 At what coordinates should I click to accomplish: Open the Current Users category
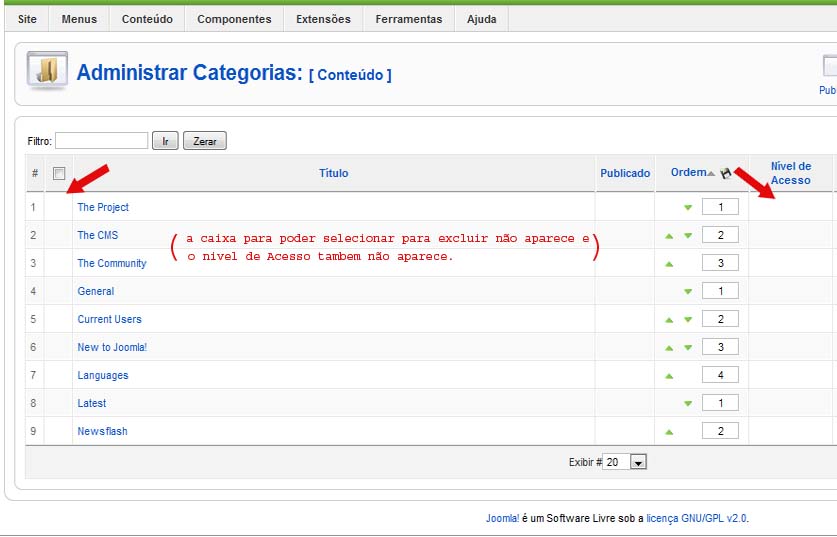click(x=109, y=319)
